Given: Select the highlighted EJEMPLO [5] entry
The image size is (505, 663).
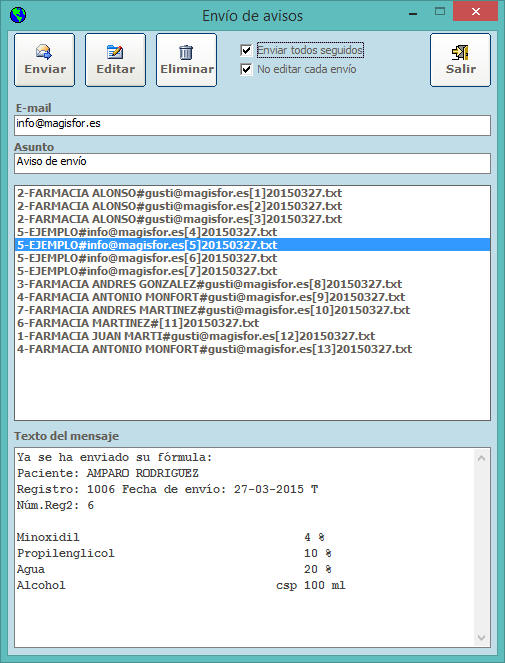Looking at the screenshot, I should click(252, 245).
